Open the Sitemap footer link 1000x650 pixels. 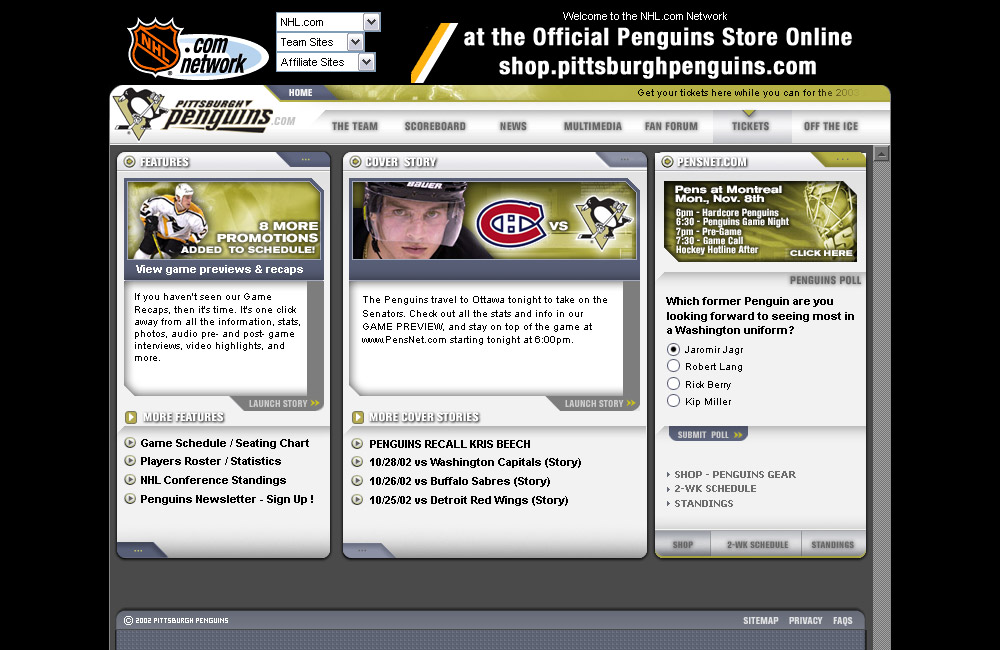point(761,621)
